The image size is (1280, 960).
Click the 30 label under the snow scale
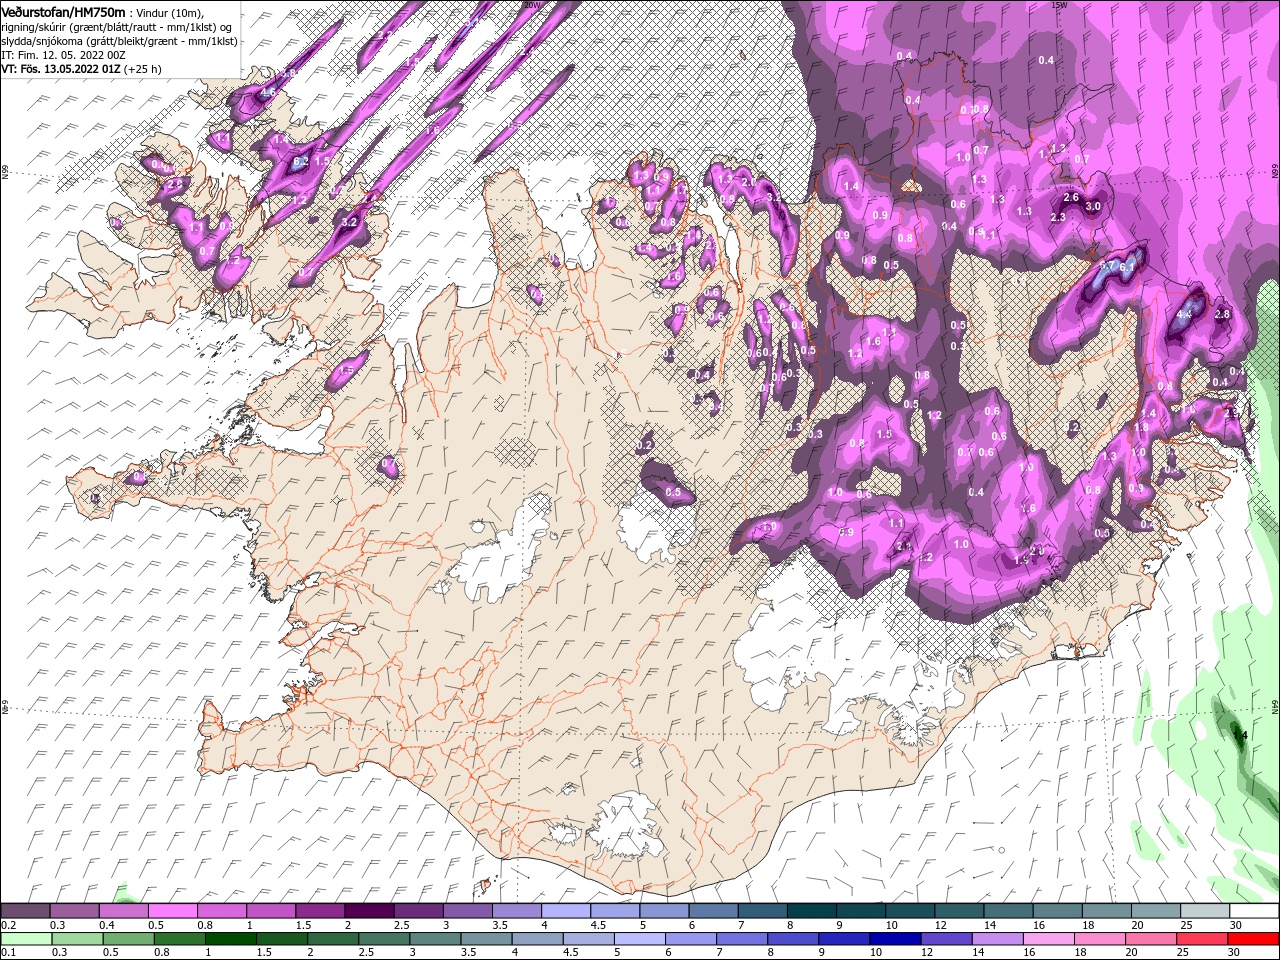(1236, 925)
